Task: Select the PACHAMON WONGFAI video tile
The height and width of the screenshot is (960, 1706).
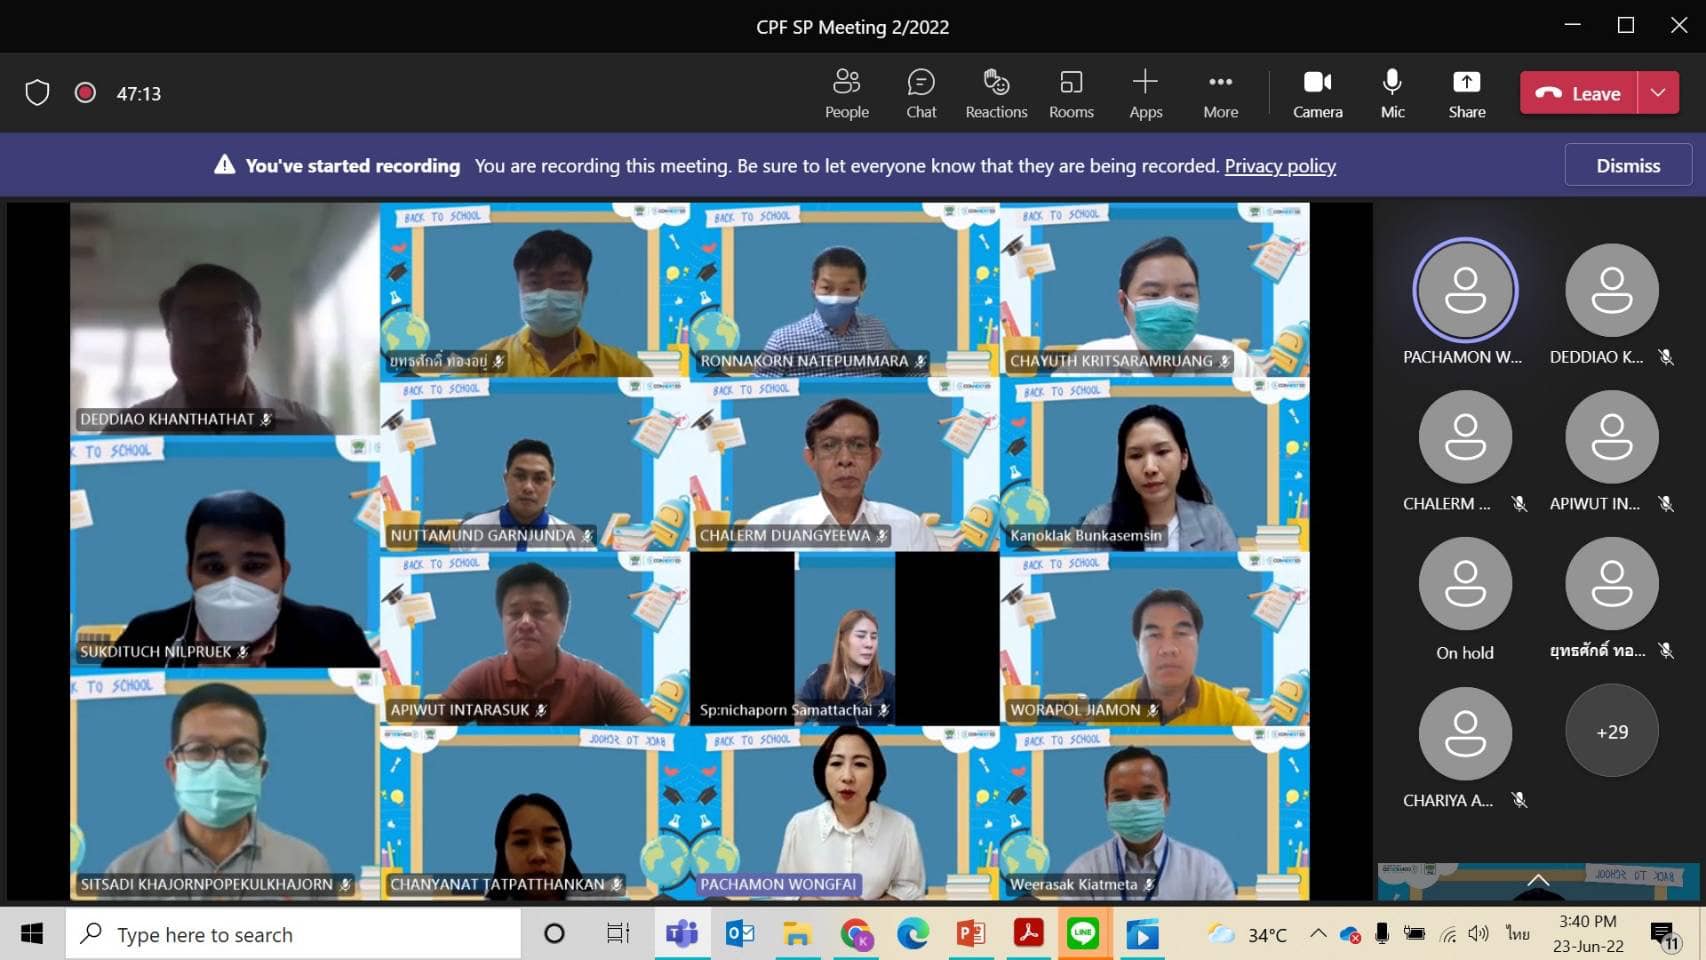Action: (836, 812)
